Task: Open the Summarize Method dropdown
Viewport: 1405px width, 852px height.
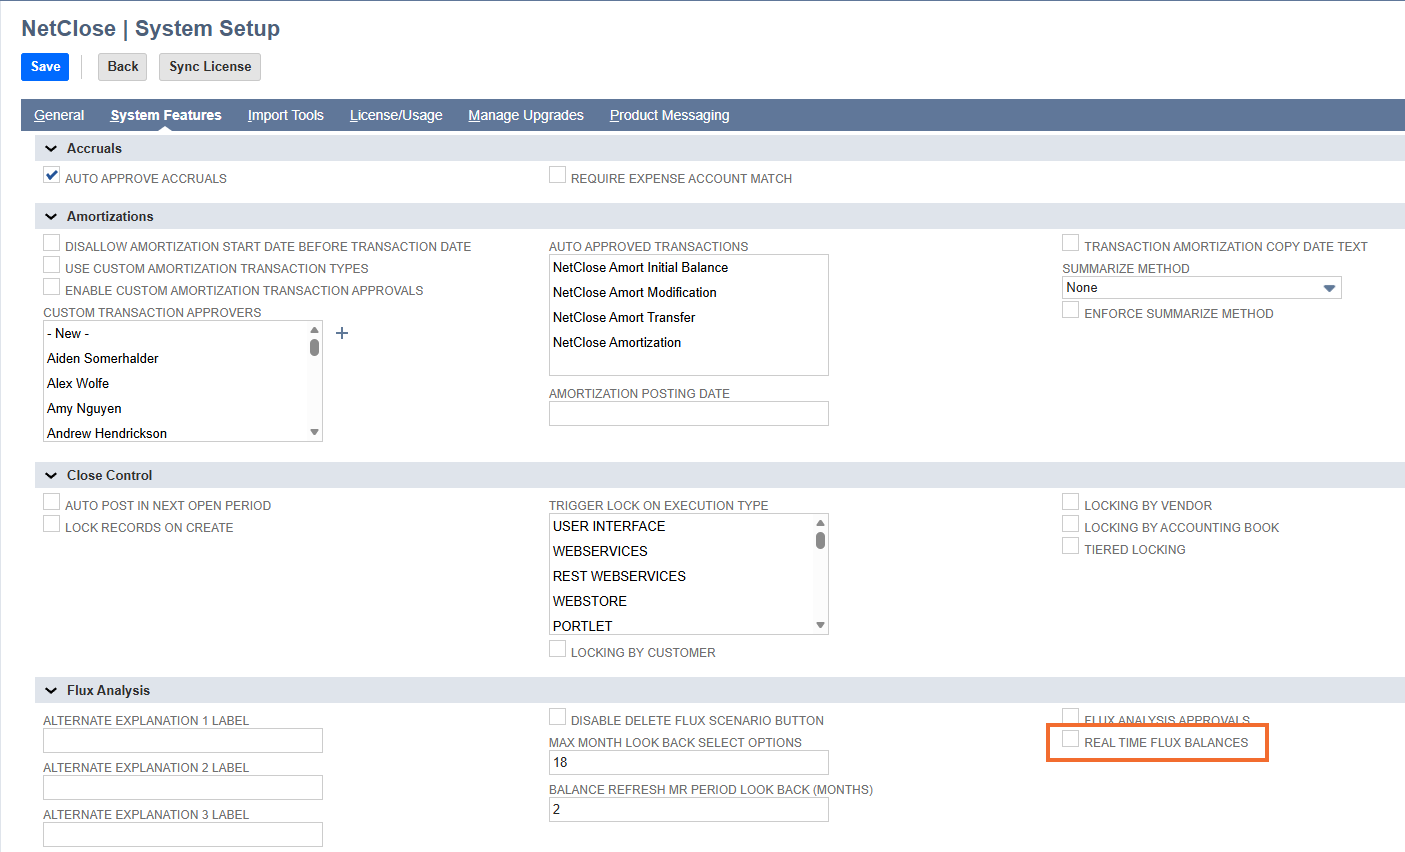Action: click(x=1201, y=288)
